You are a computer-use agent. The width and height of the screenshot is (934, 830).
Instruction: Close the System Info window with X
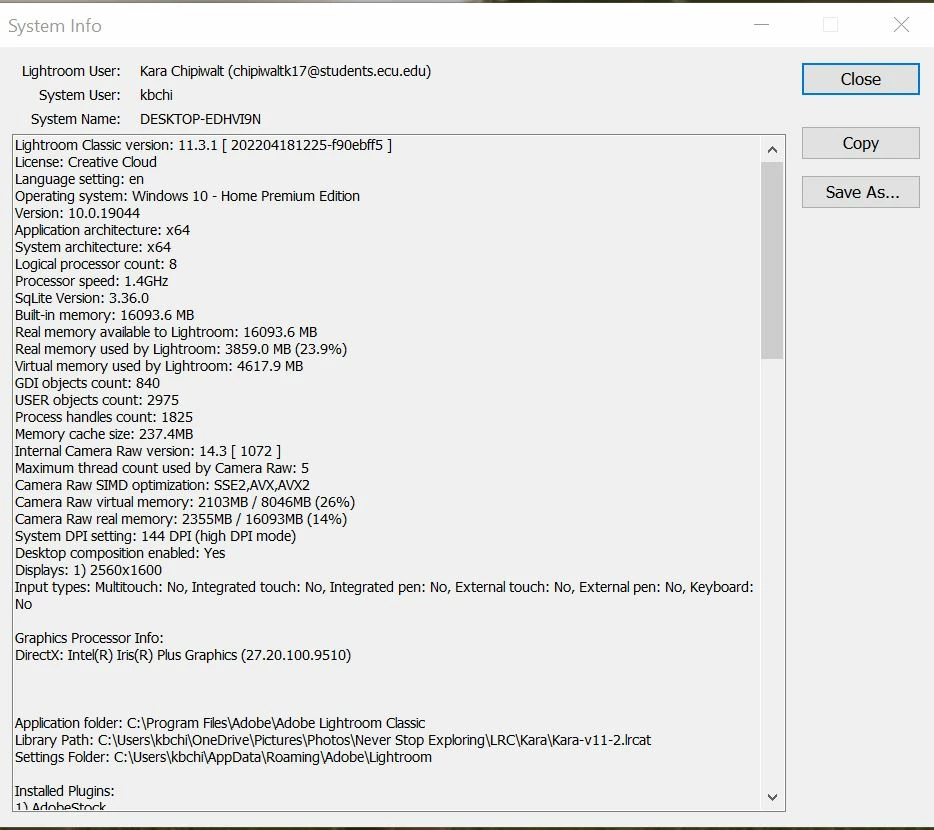pyautogui.click(x=901, y=24)
